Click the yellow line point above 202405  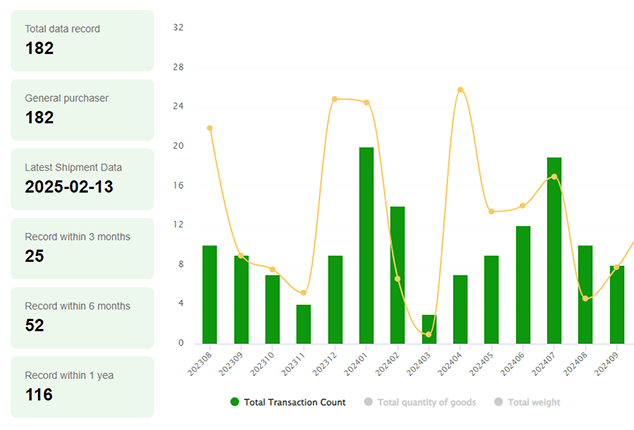[491, 212]
